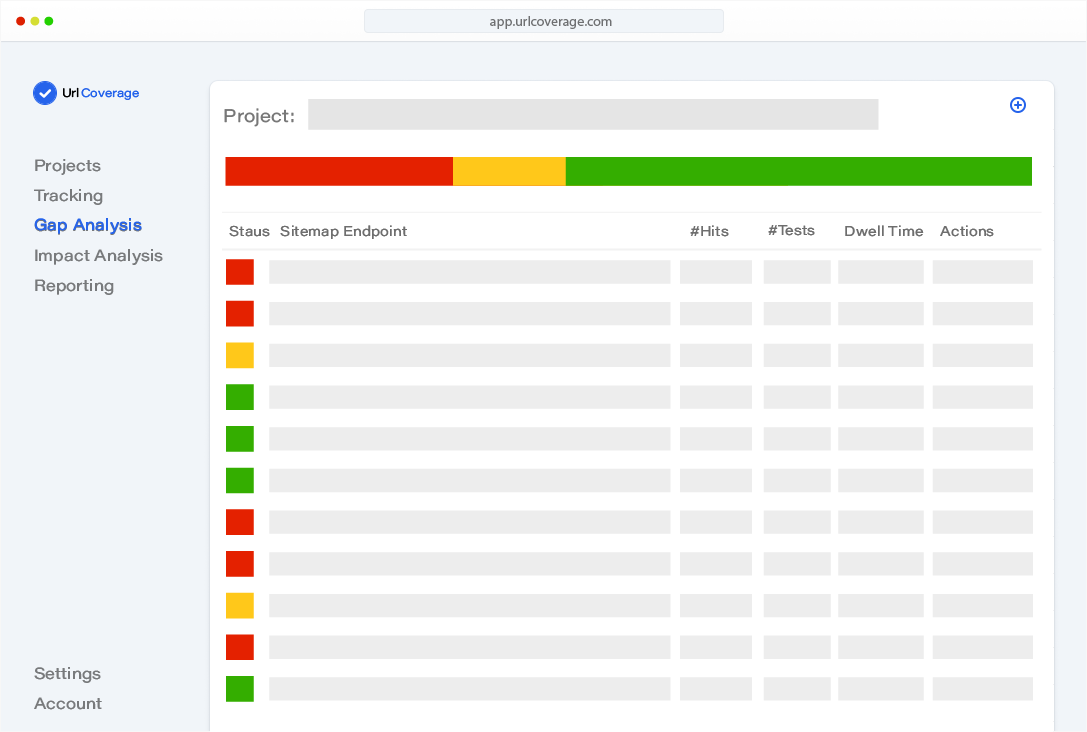Click the yellow segment of coverage bar
This screenshot has height=732, width=1087.
[x=509, y=171]
